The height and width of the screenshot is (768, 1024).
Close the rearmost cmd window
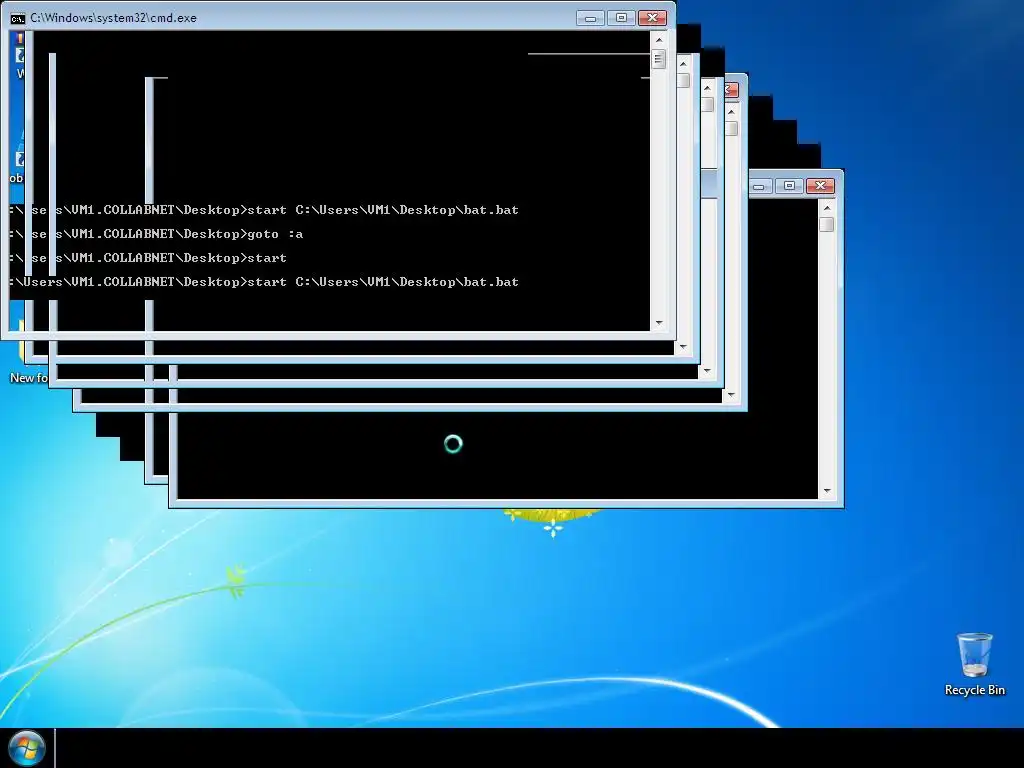coord(821,186)
